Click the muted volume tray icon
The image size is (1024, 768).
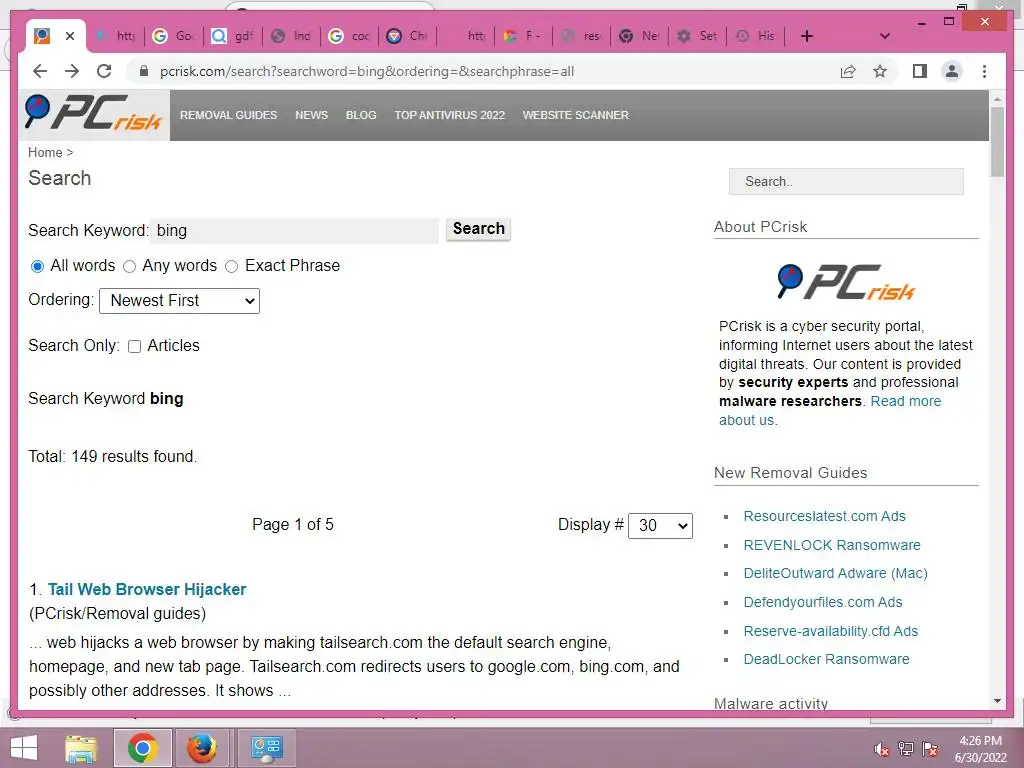tap(881, 749)
